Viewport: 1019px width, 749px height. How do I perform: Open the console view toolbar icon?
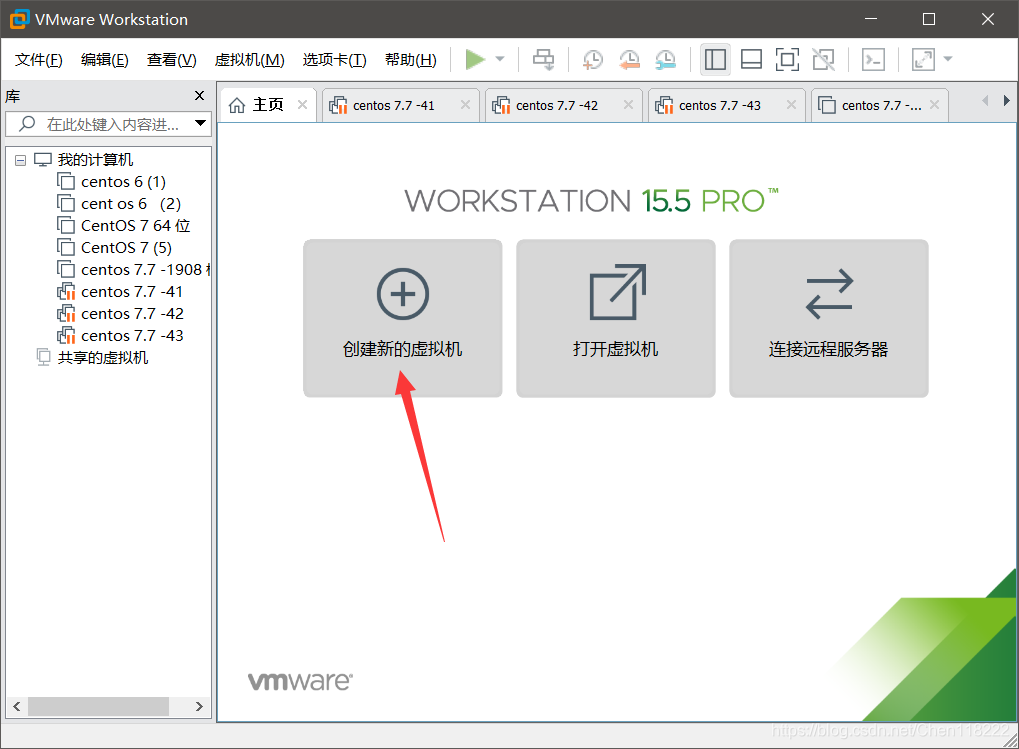(873, 59)
